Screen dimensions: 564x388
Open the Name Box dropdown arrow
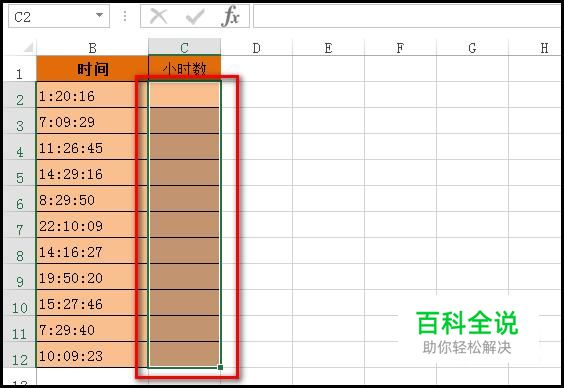[99, 15]
